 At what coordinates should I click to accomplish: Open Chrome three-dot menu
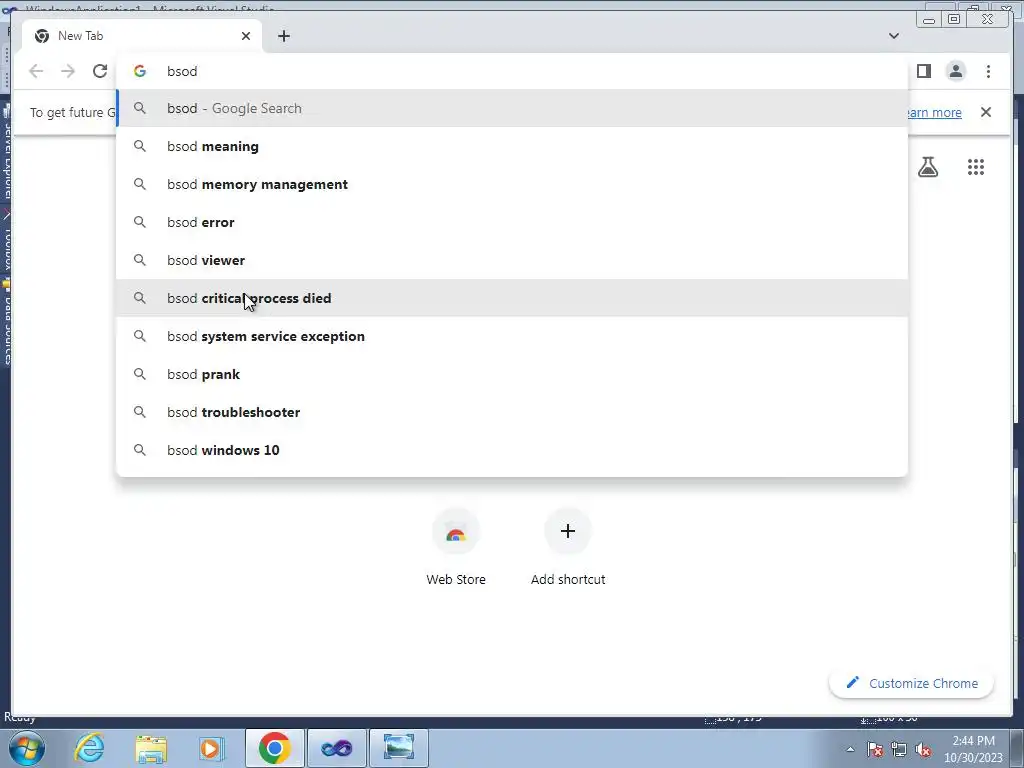pos(988,71)
